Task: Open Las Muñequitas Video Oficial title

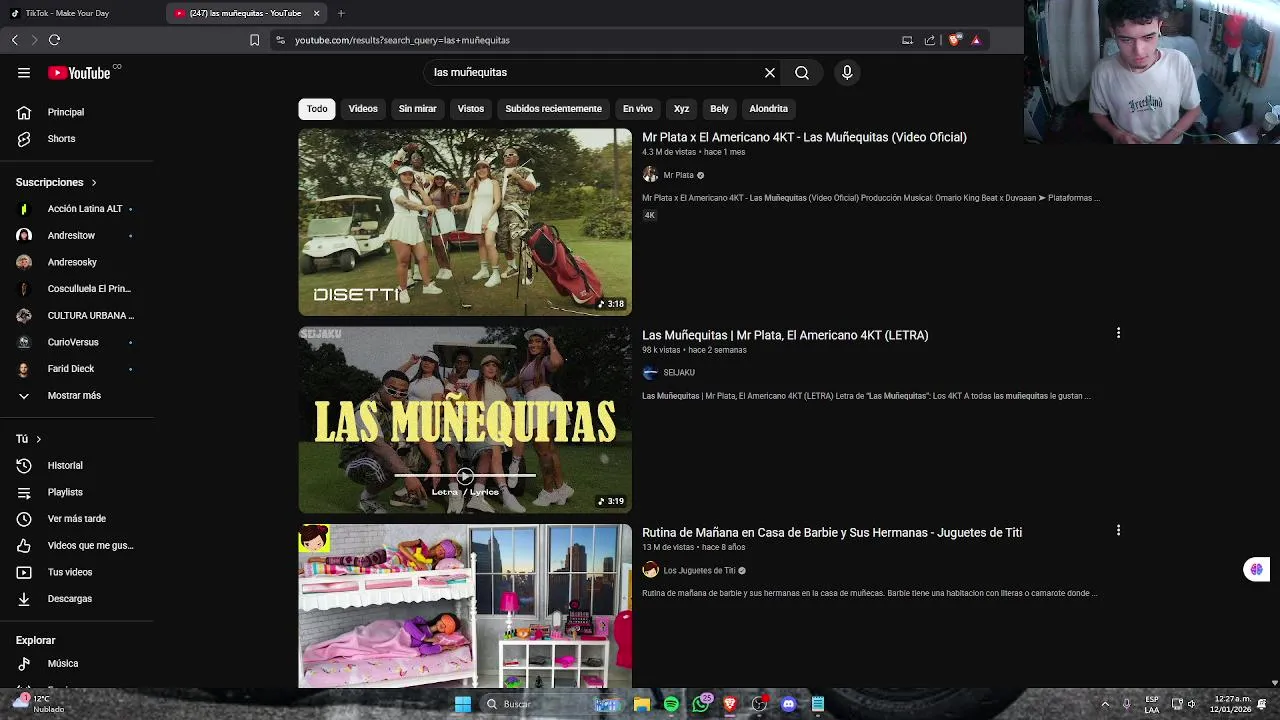Action: pos(804,137)
